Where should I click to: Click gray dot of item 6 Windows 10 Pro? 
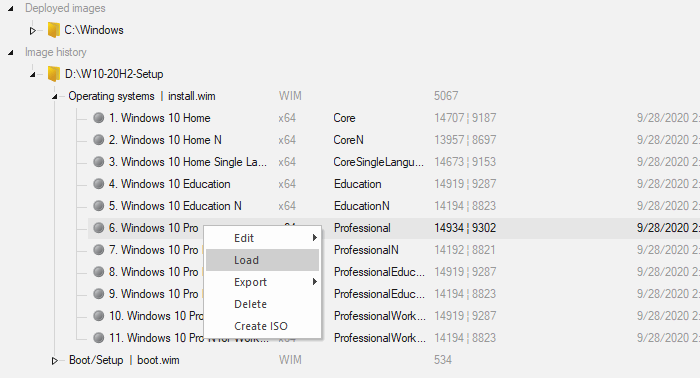click(x=98, y=228)
